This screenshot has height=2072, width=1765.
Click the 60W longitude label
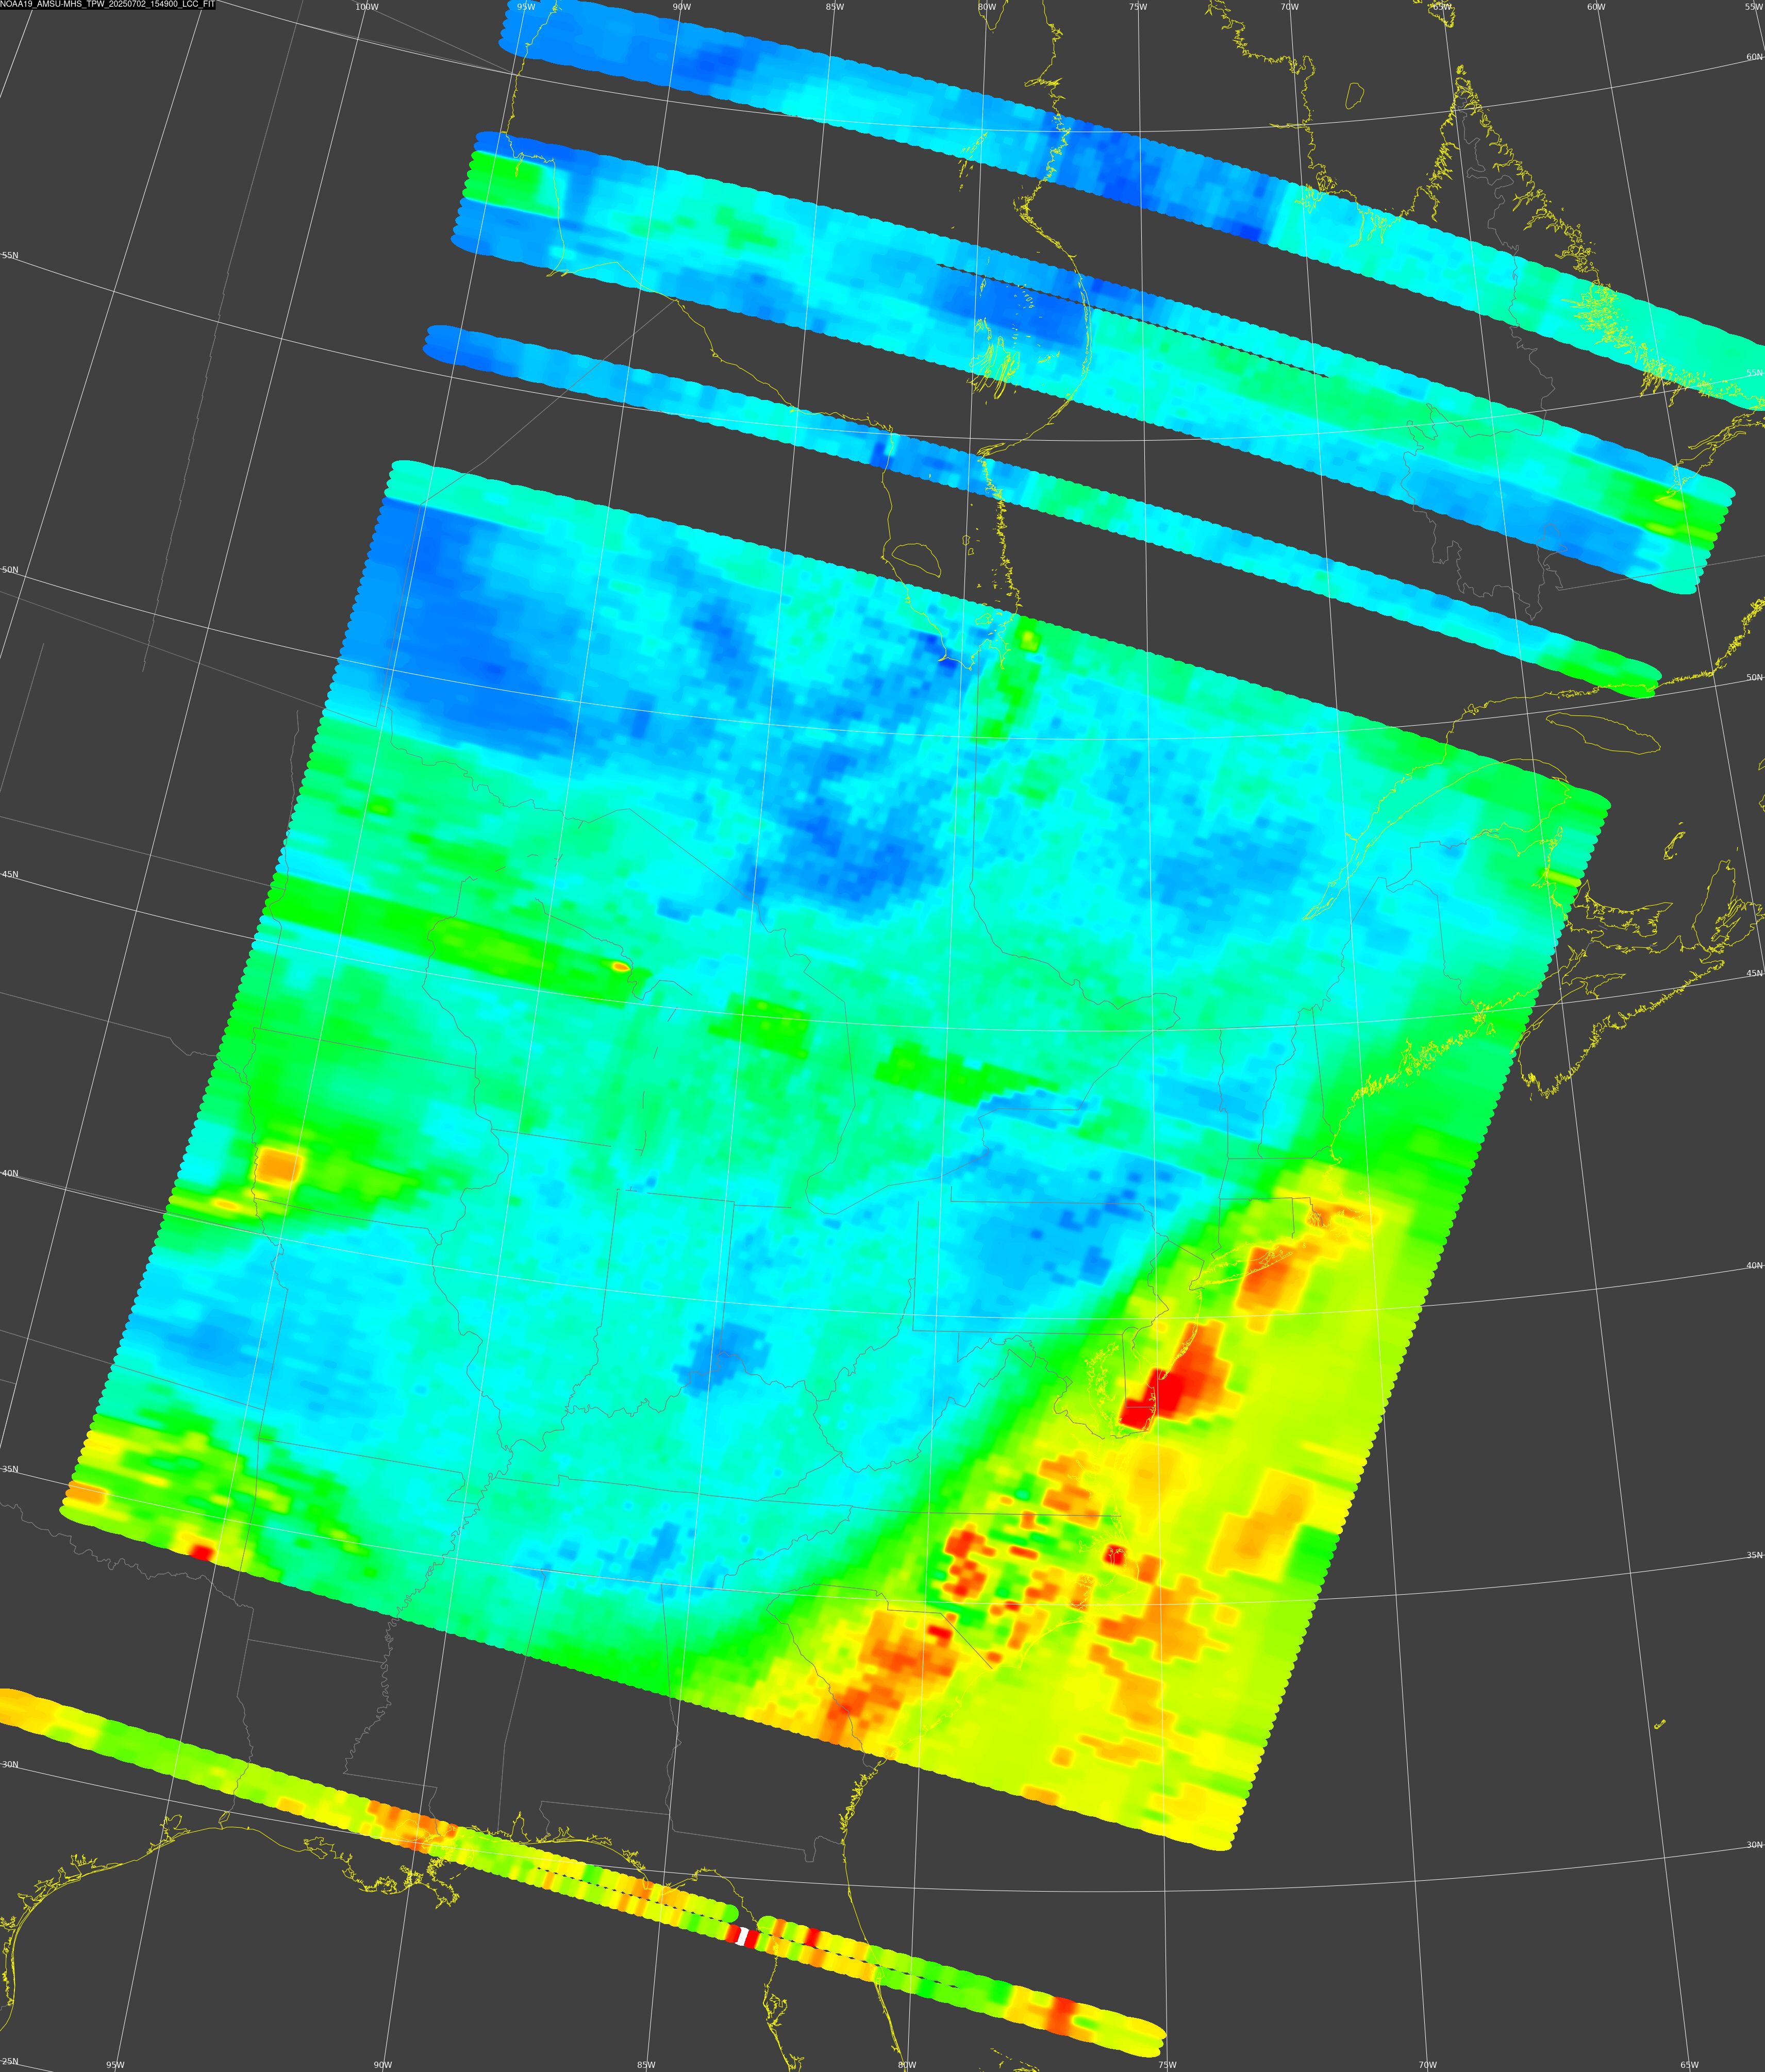point(1596,7)
